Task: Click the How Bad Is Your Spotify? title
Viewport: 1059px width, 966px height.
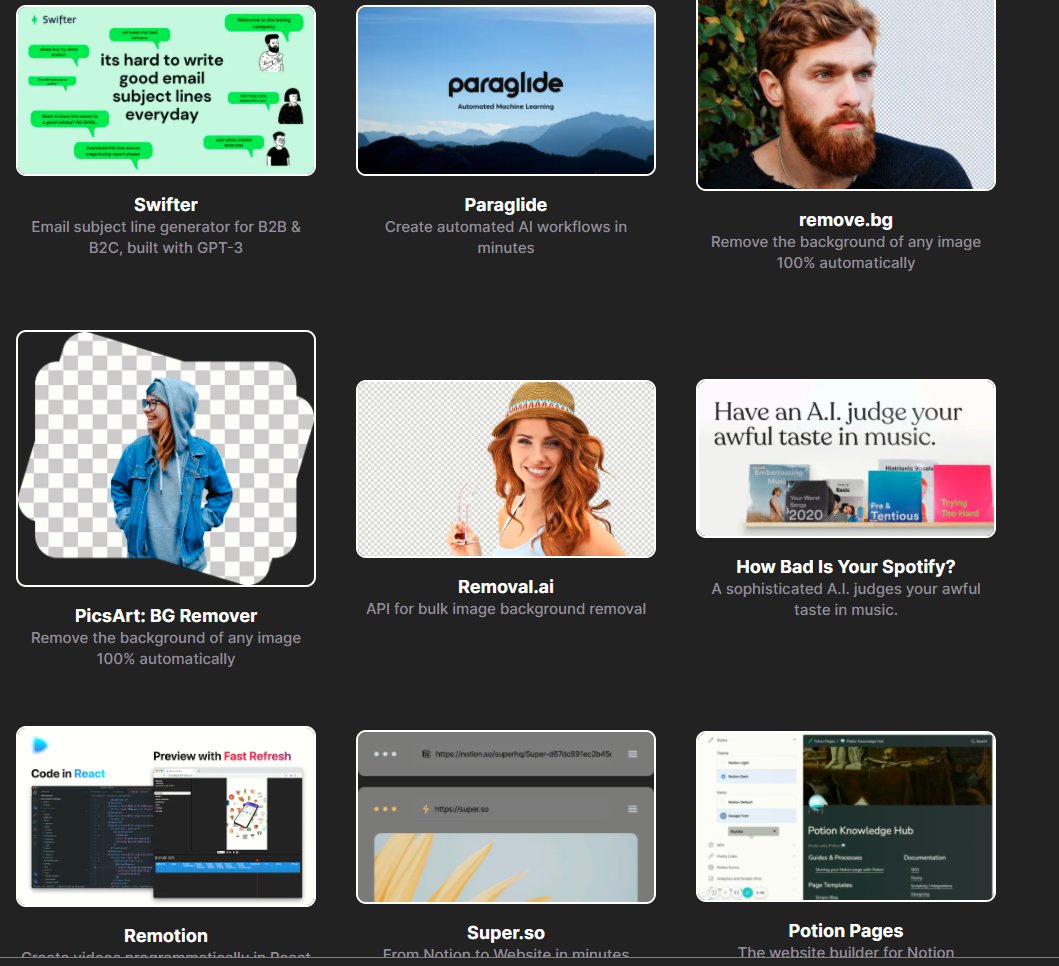Action: tap(846, 567)
